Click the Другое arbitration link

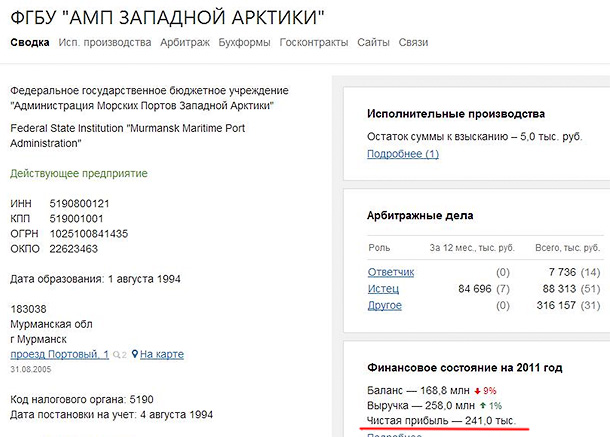tap(385, 305)
